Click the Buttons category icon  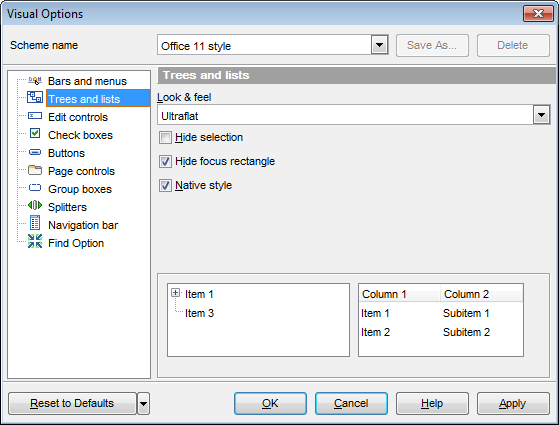click(35, 153)
